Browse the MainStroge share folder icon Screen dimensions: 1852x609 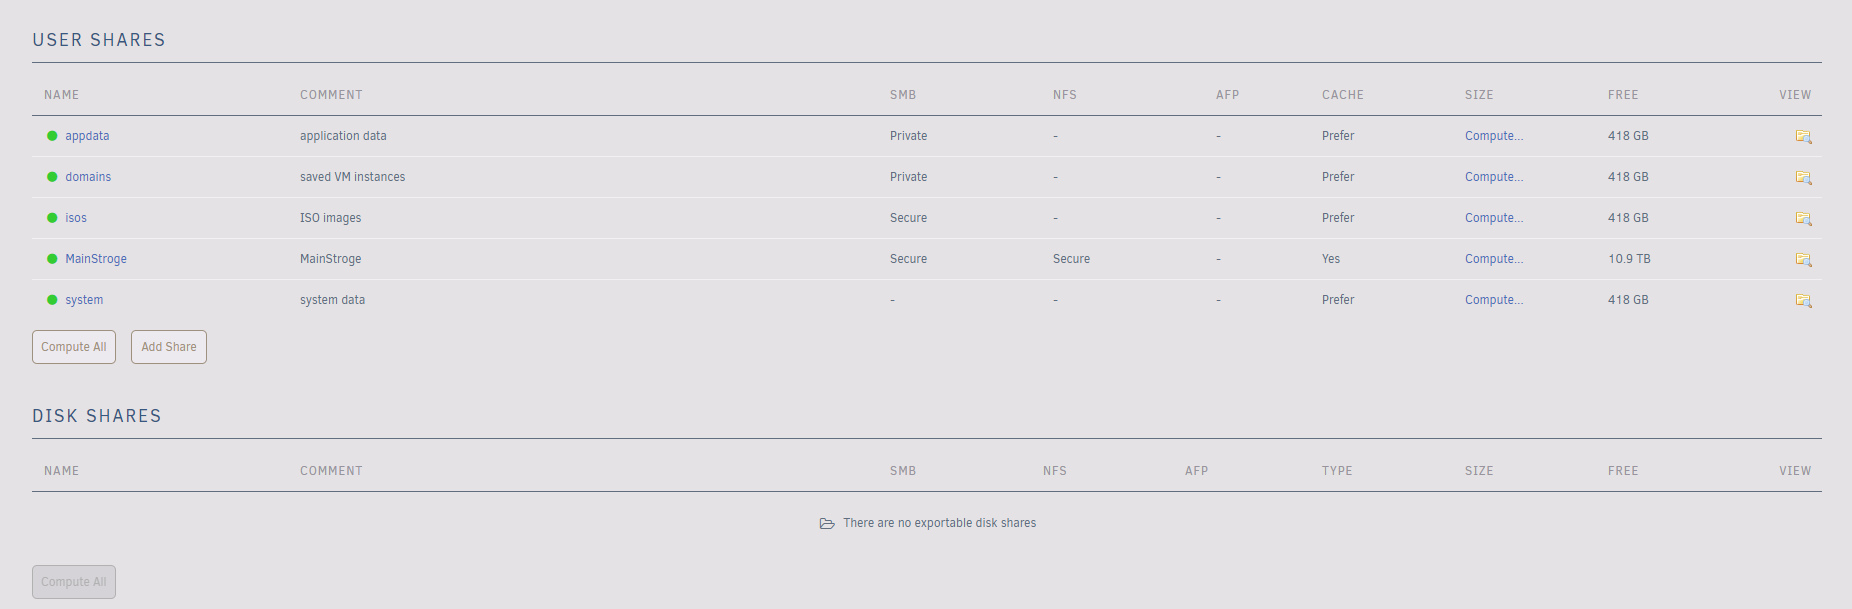[x=1803, y=260]
